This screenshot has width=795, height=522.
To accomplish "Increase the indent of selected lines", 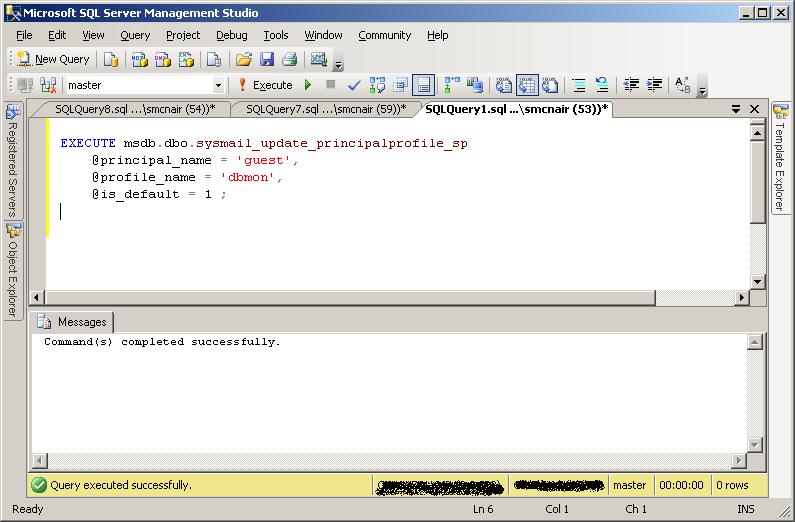I will pyautogui.click(x=655, y=85).
